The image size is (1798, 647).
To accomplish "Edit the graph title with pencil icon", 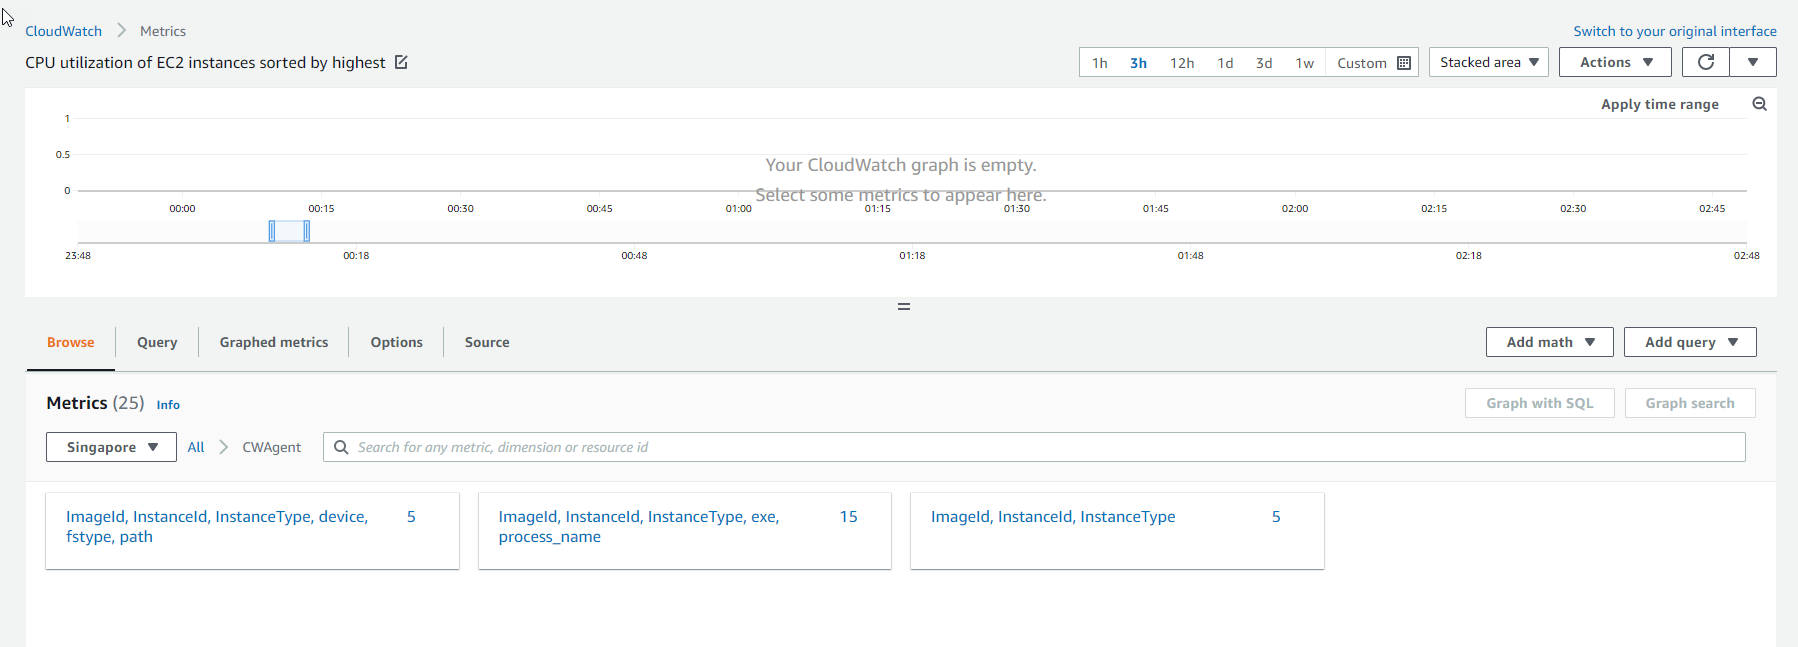I will pyautogui.click(x=401, y=62).
